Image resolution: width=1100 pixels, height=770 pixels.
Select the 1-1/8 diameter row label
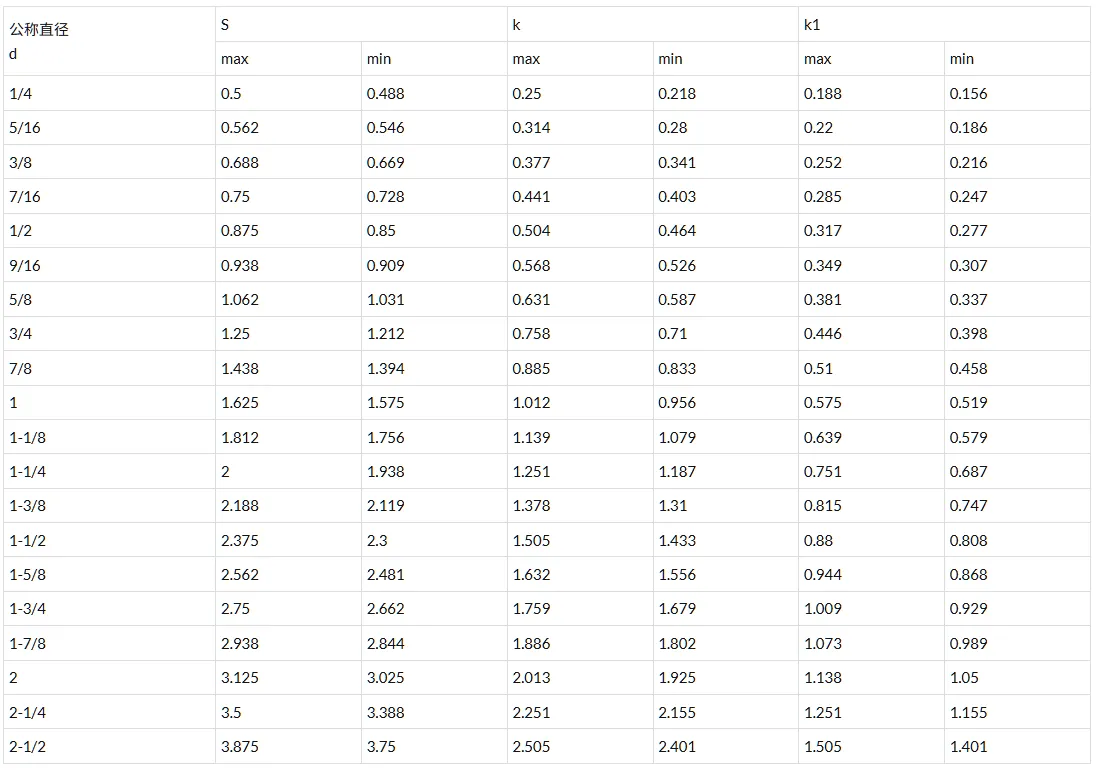point(27,438)
